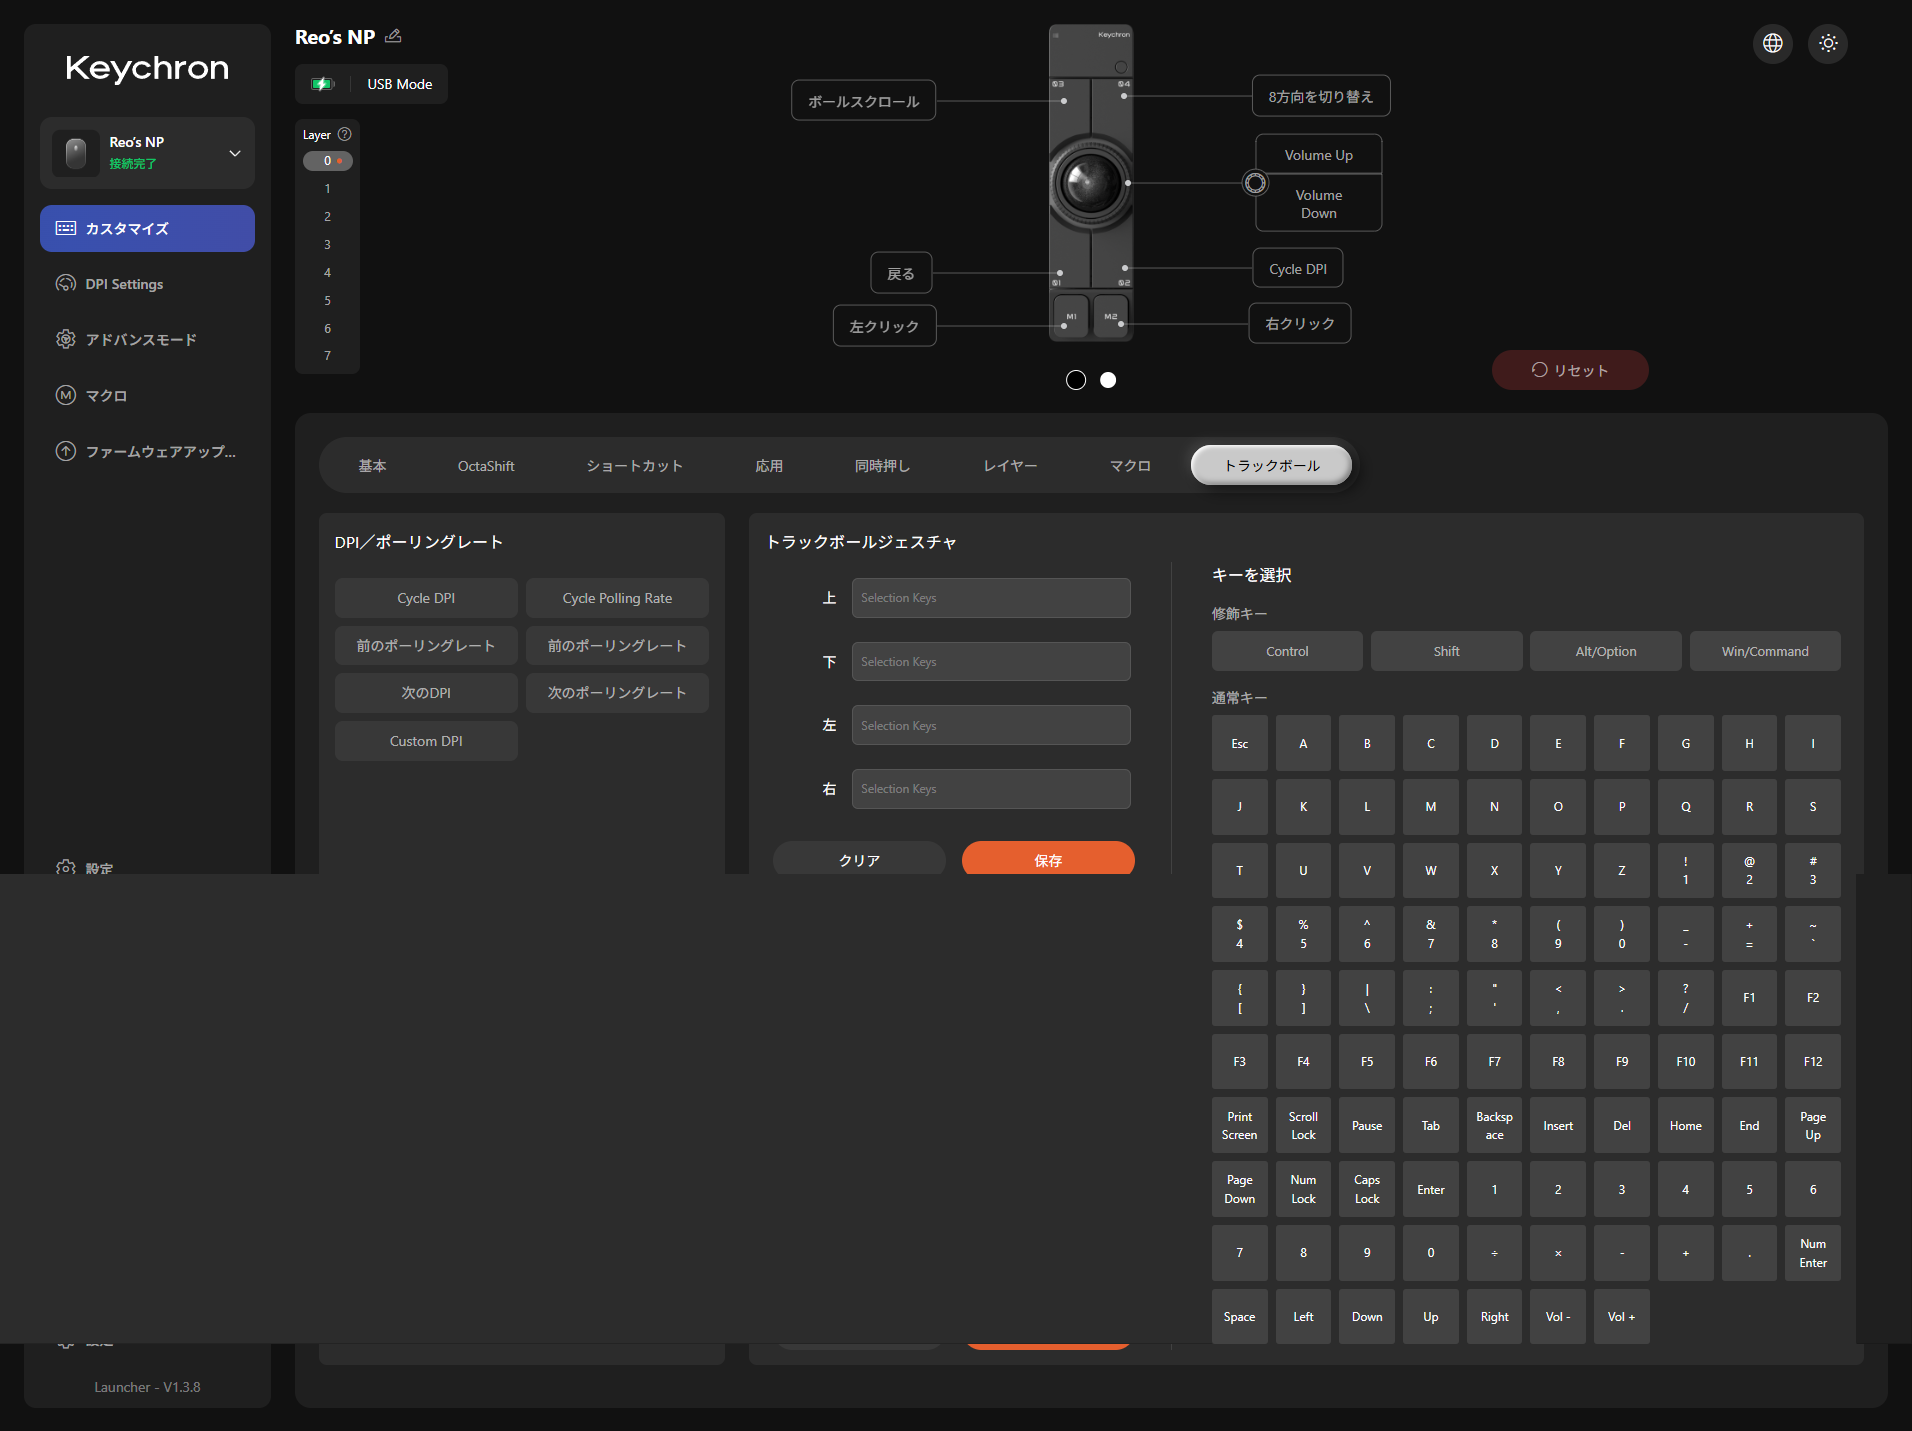Click the trackball on the device image
1912x1431 pixels.
[1090, 183]
